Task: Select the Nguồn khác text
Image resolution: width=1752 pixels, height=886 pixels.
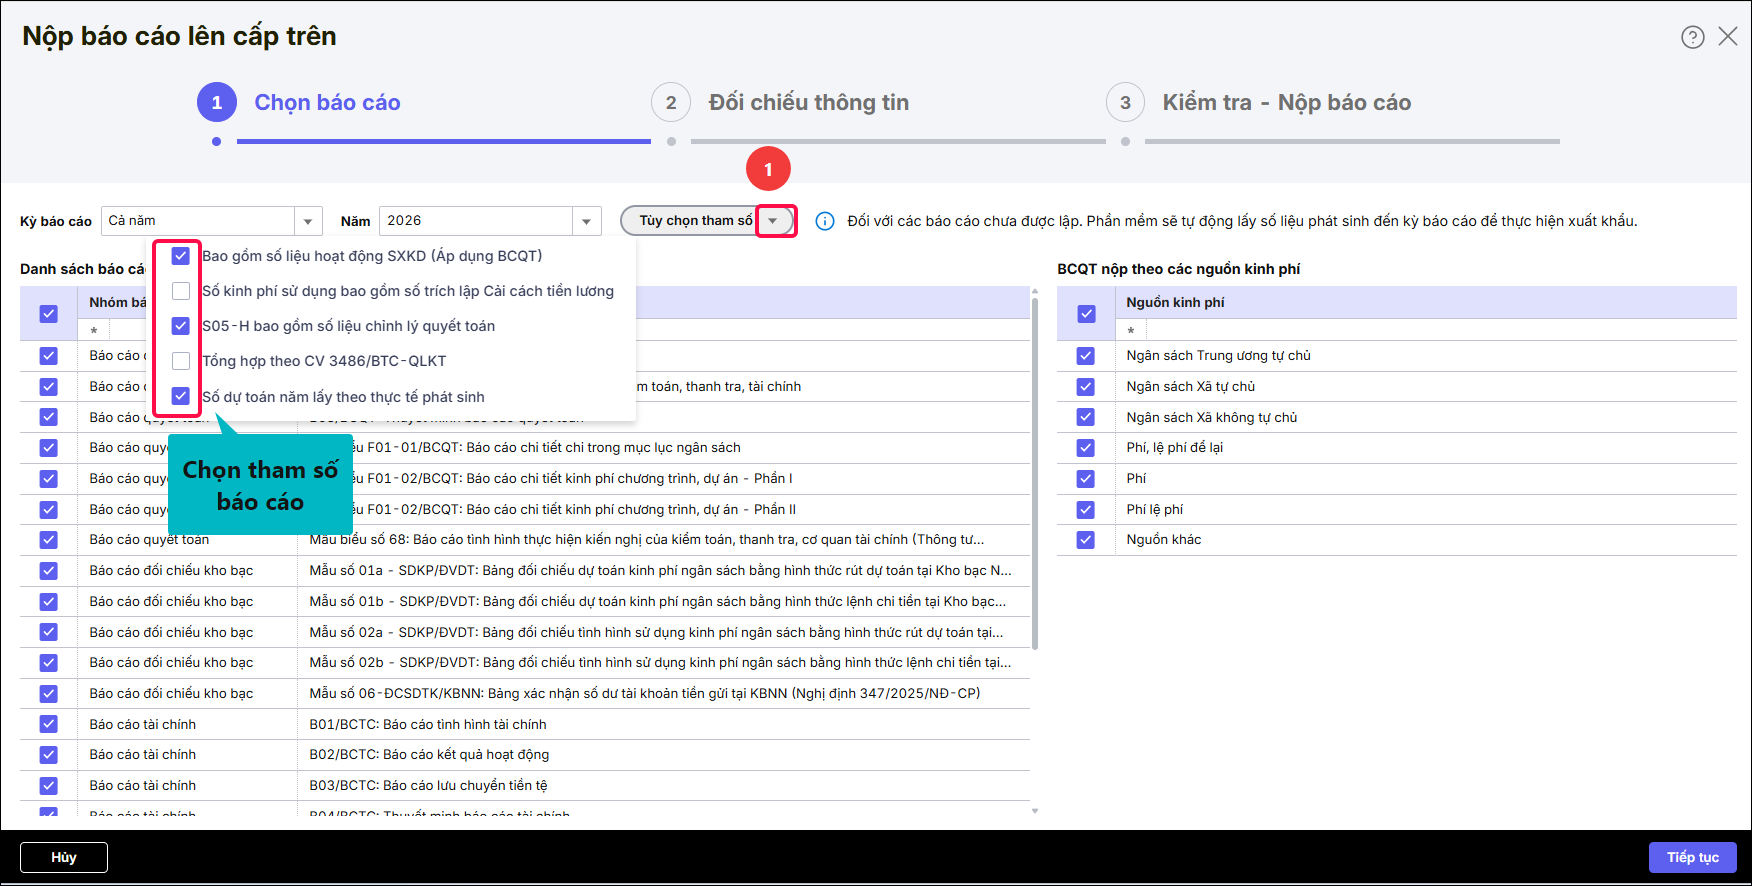Action: point(1164,540)
